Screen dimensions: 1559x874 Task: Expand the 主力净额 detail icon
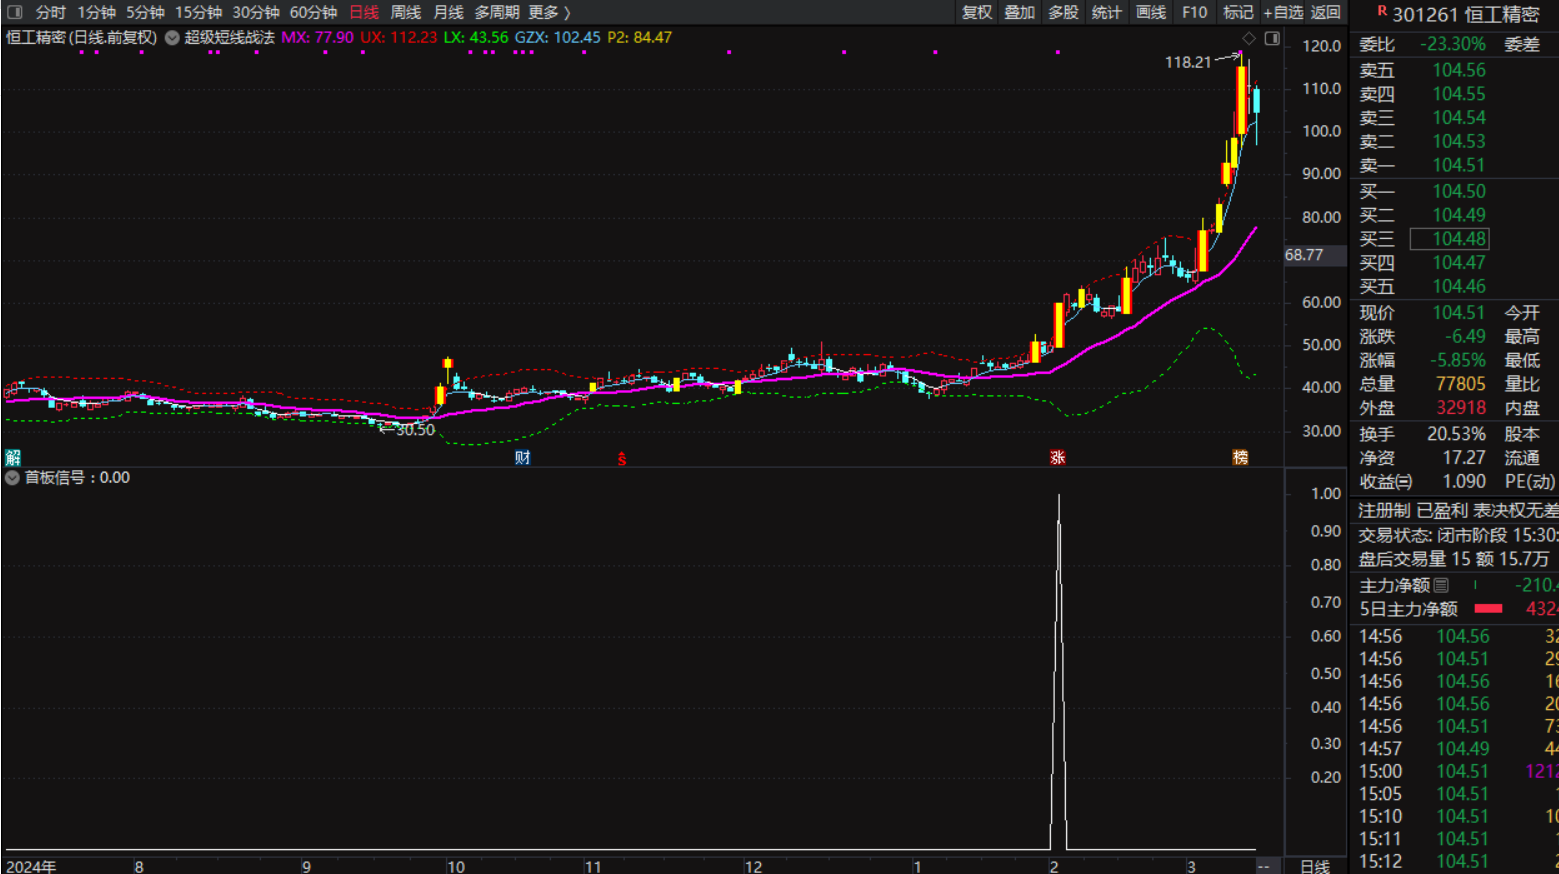(x=1441, y=585)
